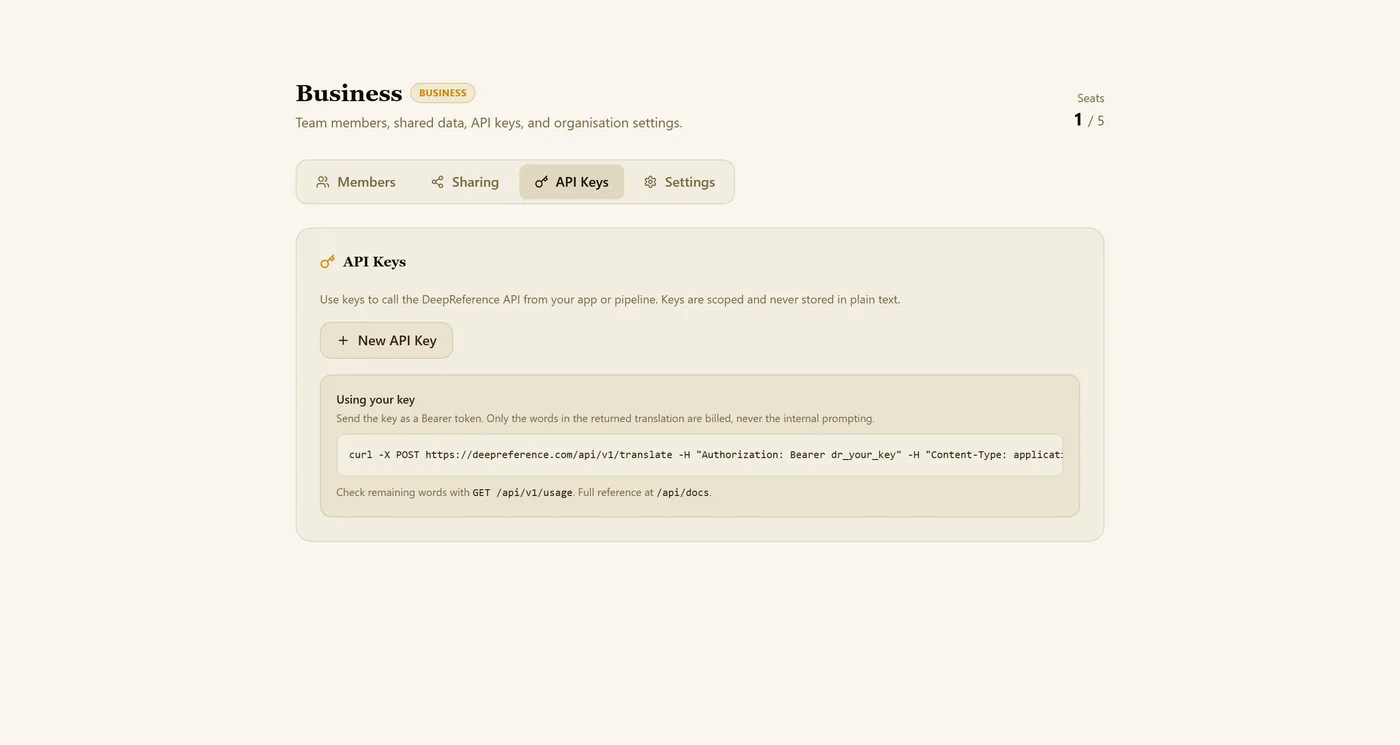Click the key icon on API Keys tab

tap(541, 182)
